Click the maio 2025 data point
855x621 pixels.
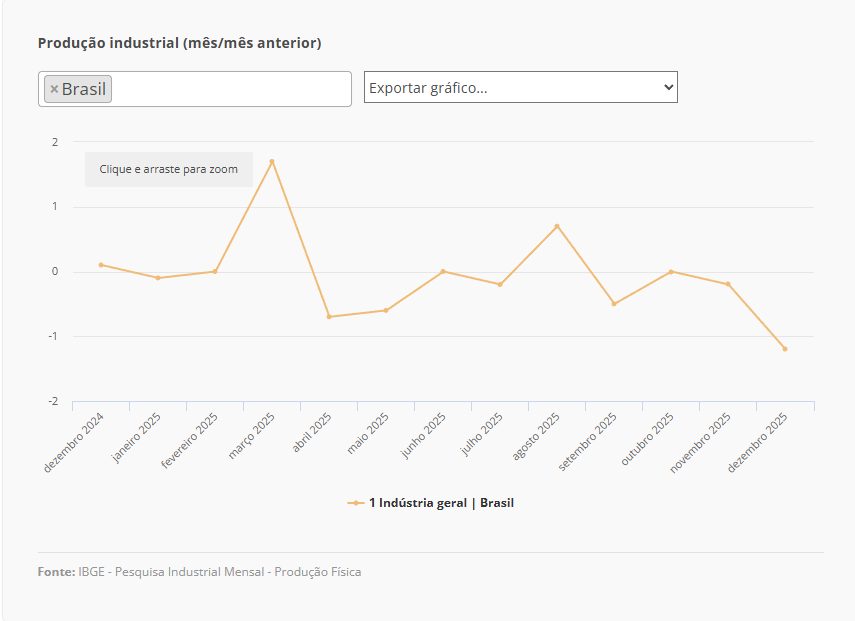386,310
